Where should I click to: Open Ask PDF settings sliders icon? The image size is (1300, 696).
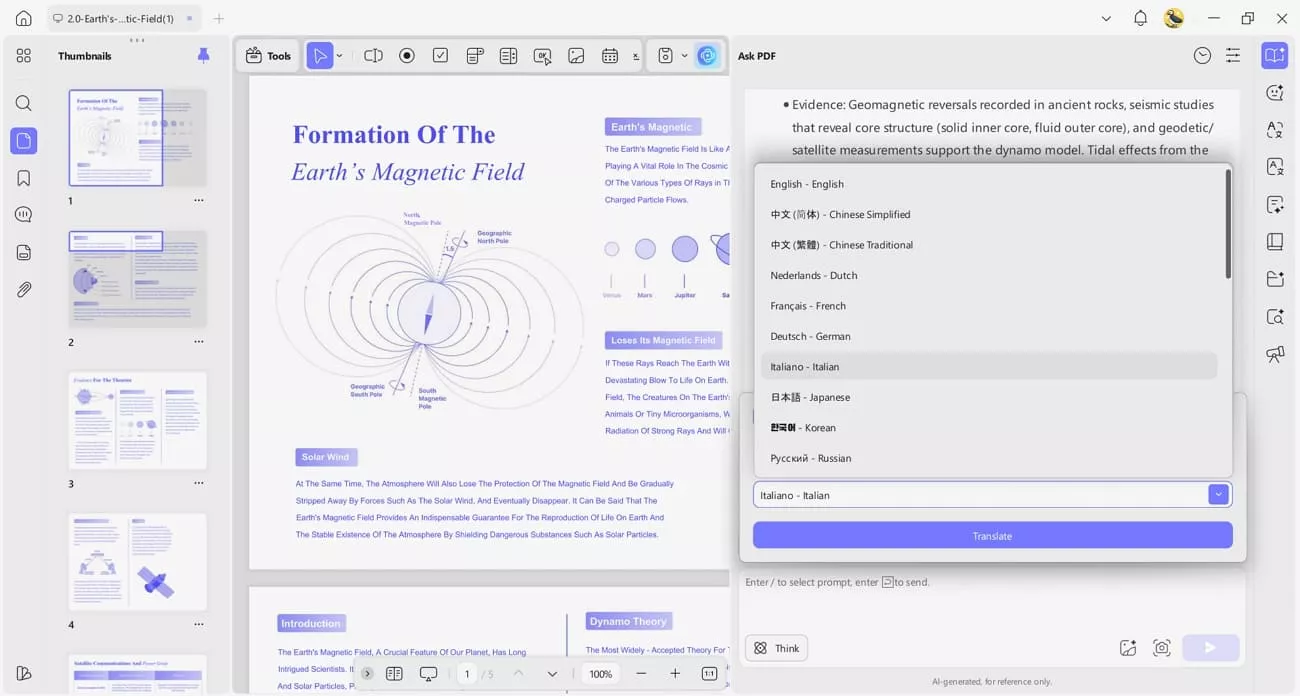(1233, 56)
